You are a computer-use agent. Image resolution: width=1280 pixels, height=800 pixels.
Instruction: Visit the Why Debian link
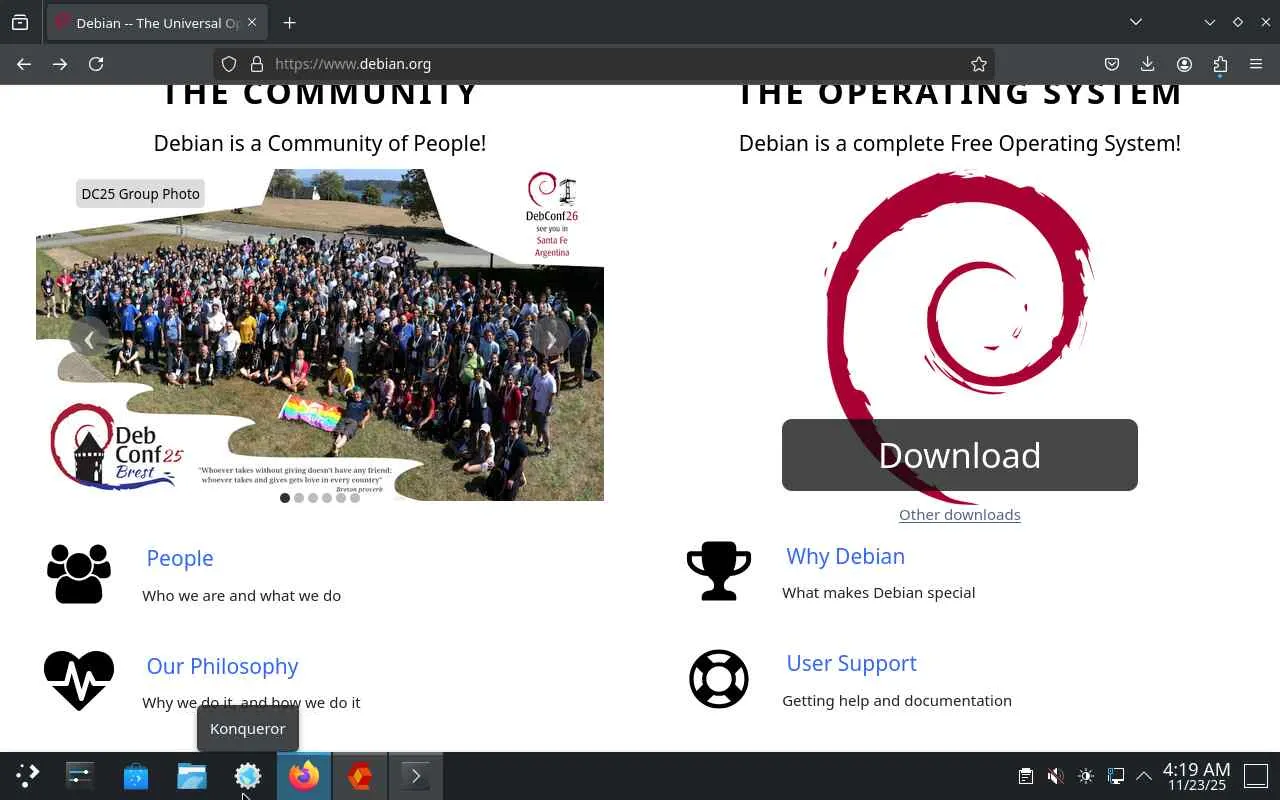tap(845, 556)
